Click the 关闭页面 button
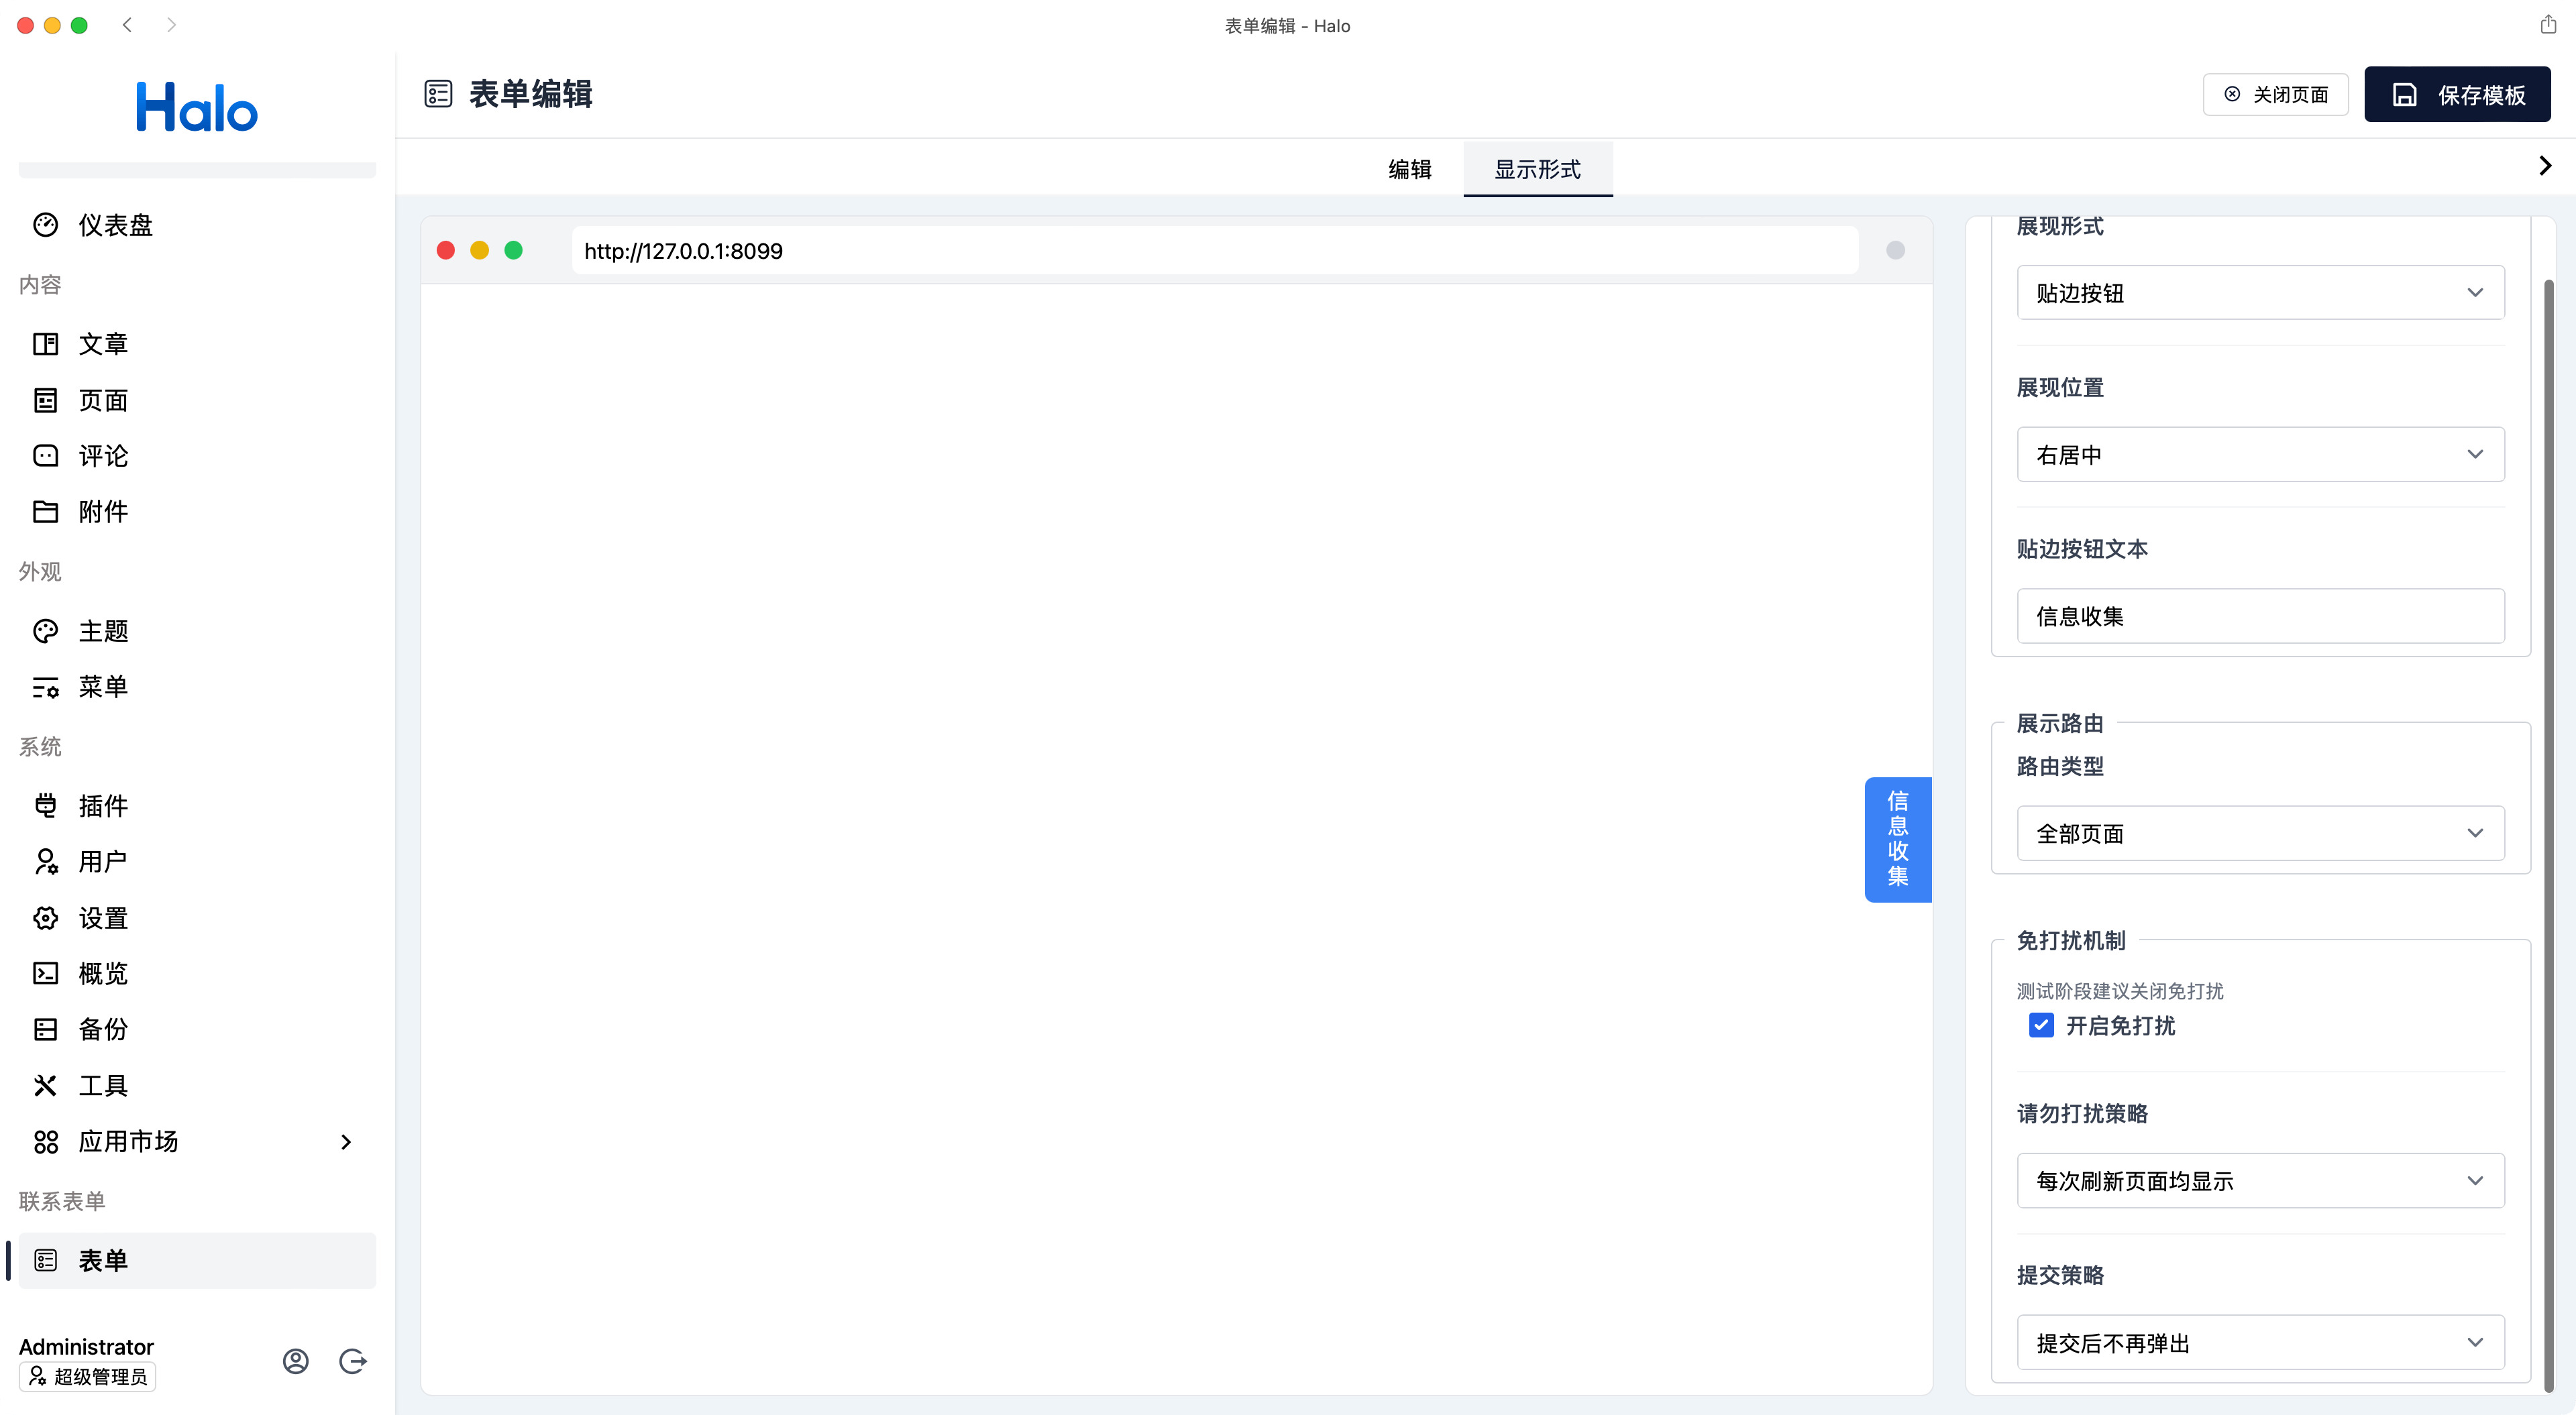 2275,94
